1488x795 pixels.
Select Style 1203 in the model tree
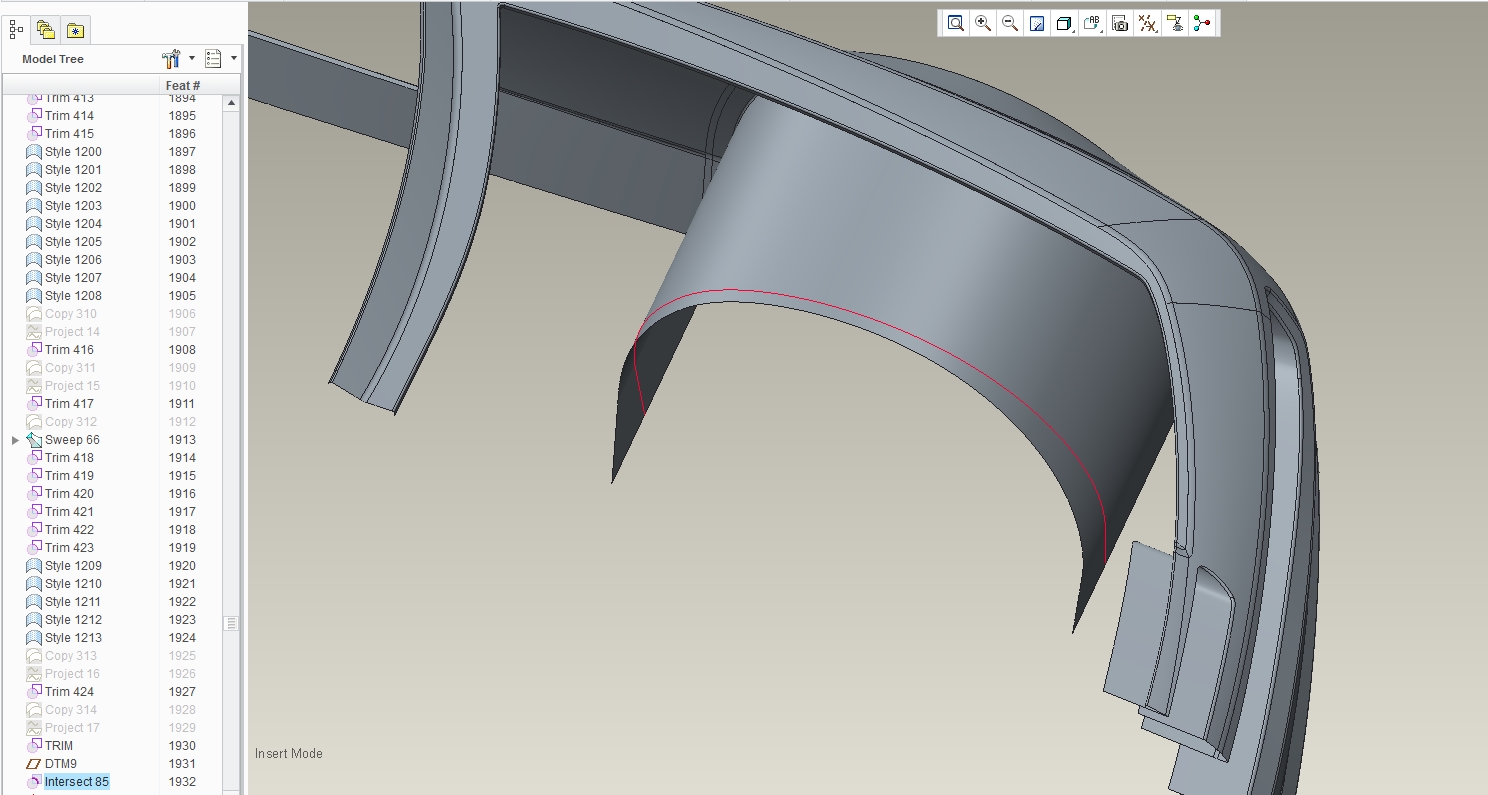click(x=73, y=206)
